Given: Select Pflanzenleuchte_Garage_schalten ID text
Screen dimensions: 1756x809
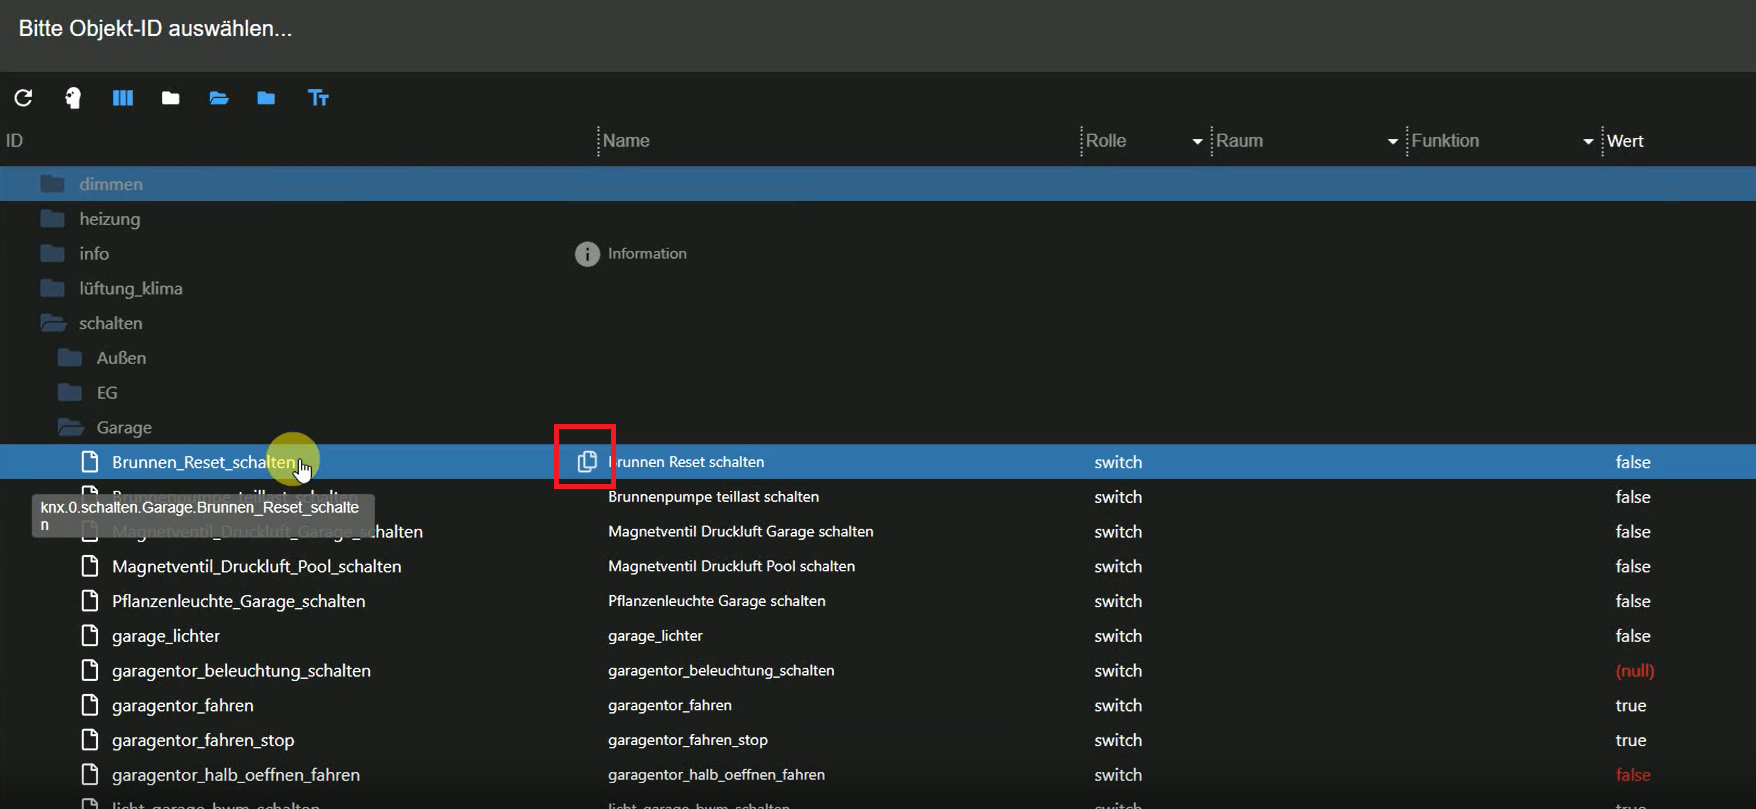Looking at the screenshot, I should pos(239,601).
